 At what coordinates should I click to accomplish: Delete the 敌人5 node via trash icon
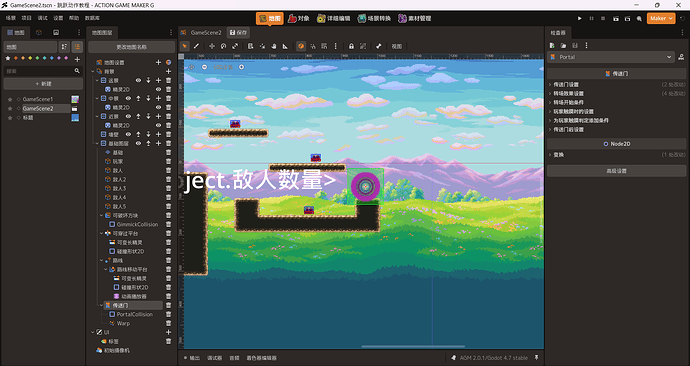pos(168,206)
